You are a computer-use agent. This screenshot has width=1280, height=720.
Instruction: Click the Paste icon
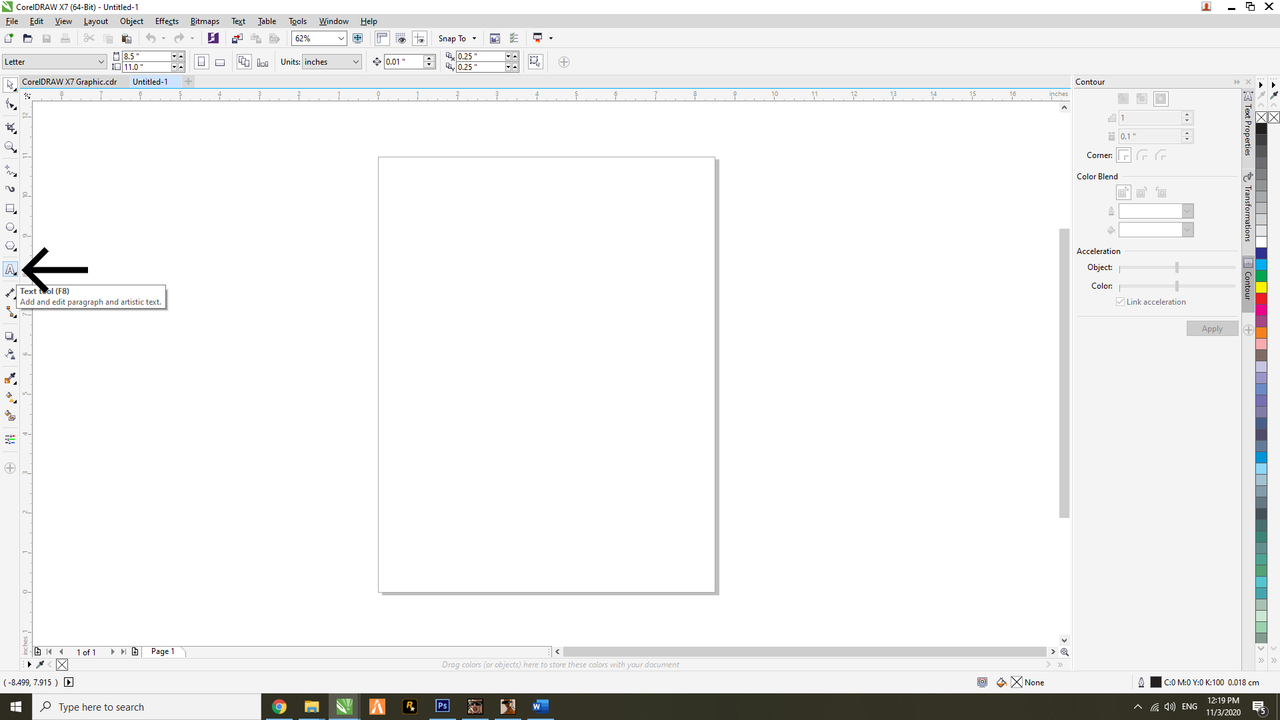[127, 38]
